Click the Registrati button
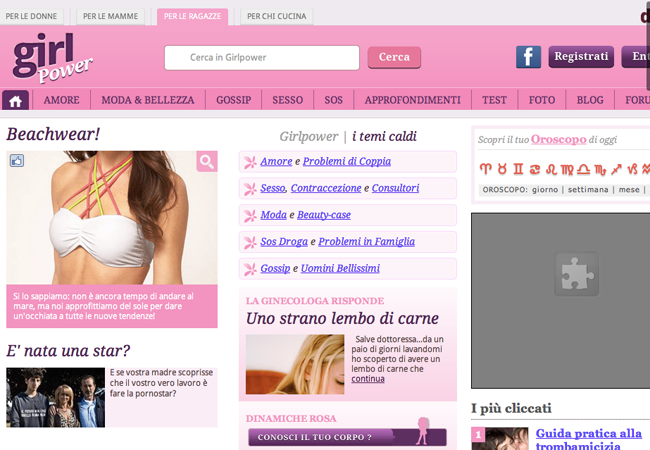Image resolution: width=650 pixels, height=450 pixels. click(581, 57)
